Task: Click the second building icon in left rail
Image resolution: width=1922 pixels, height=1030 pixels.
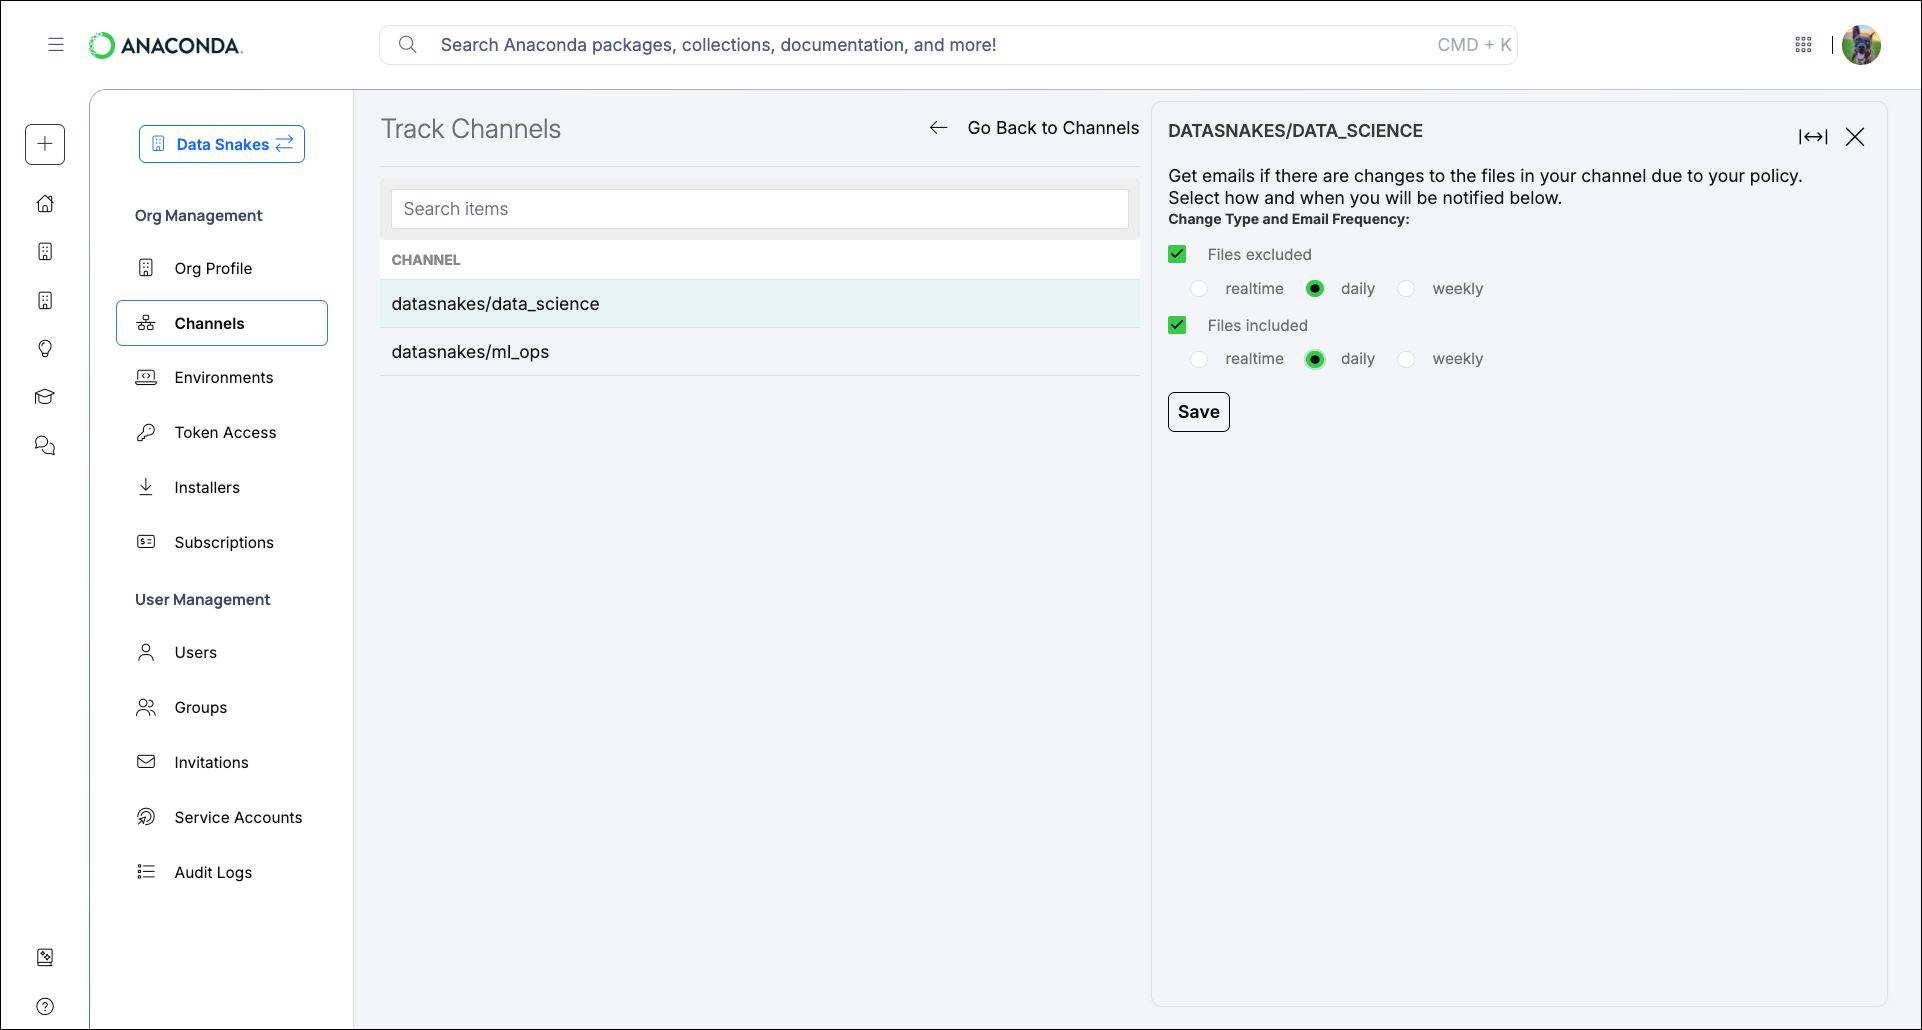Action: pyautogui.click(x=45, y=300)
